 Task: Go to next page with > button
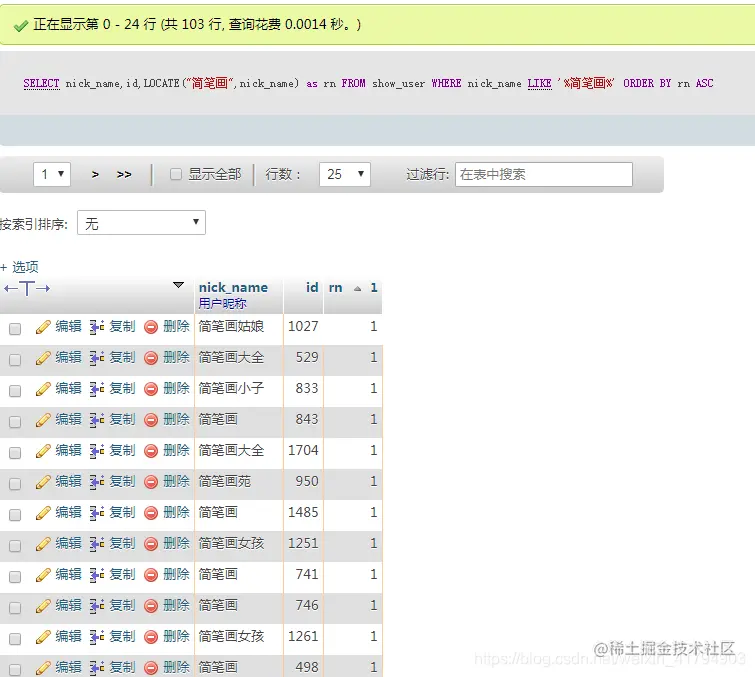click(x=95, y=174)
